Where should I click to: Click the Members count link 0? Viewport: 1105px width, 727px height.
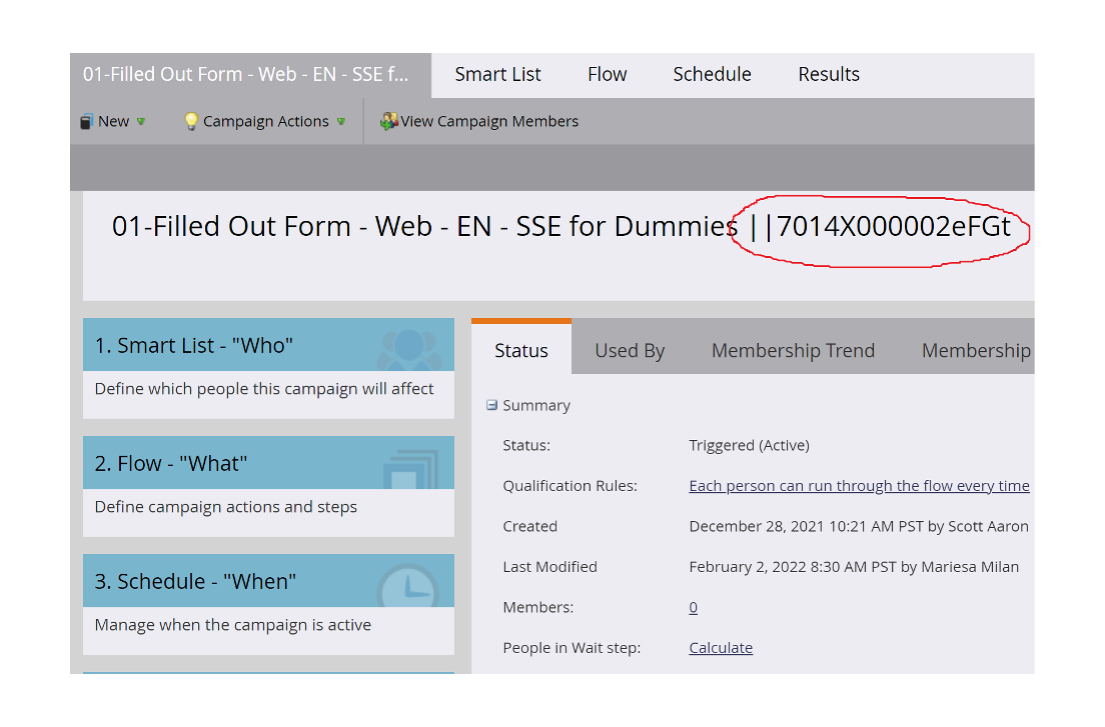(x=693, y=607)
